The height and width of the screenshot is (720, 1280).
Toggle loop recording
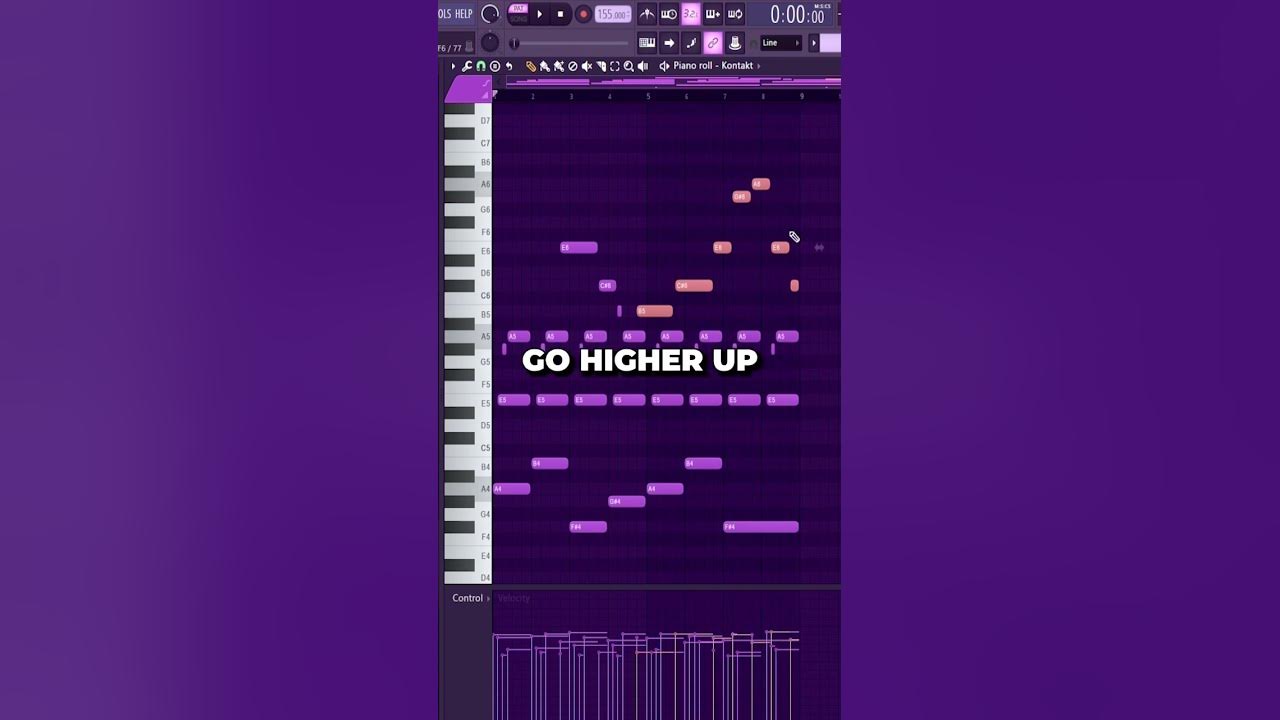735,14
